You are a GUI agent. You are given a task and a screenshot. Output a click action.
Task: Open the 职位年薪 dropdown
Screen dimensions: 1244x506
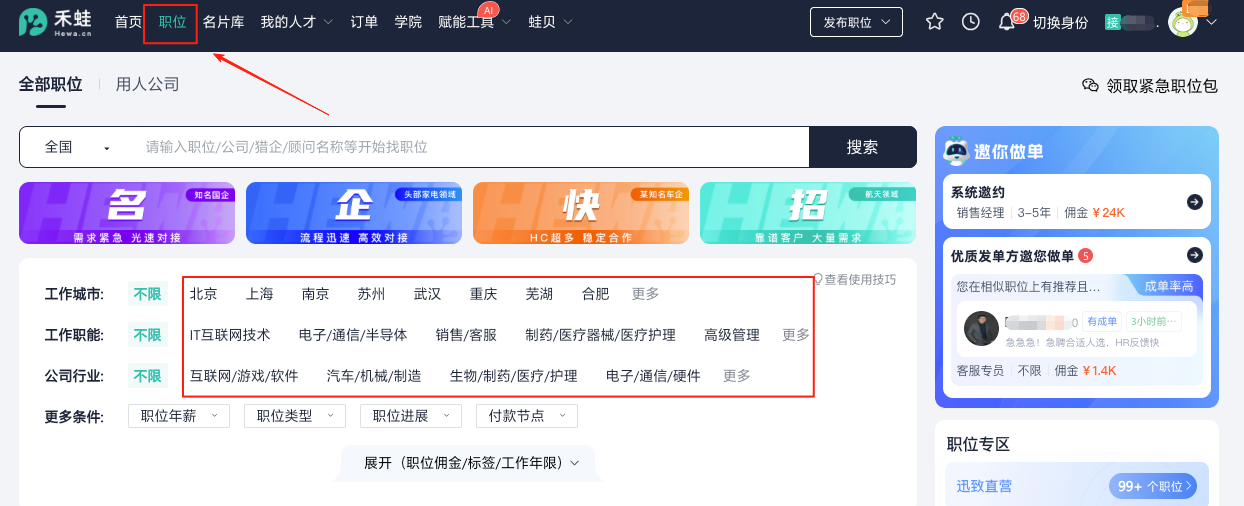(179, 416)
